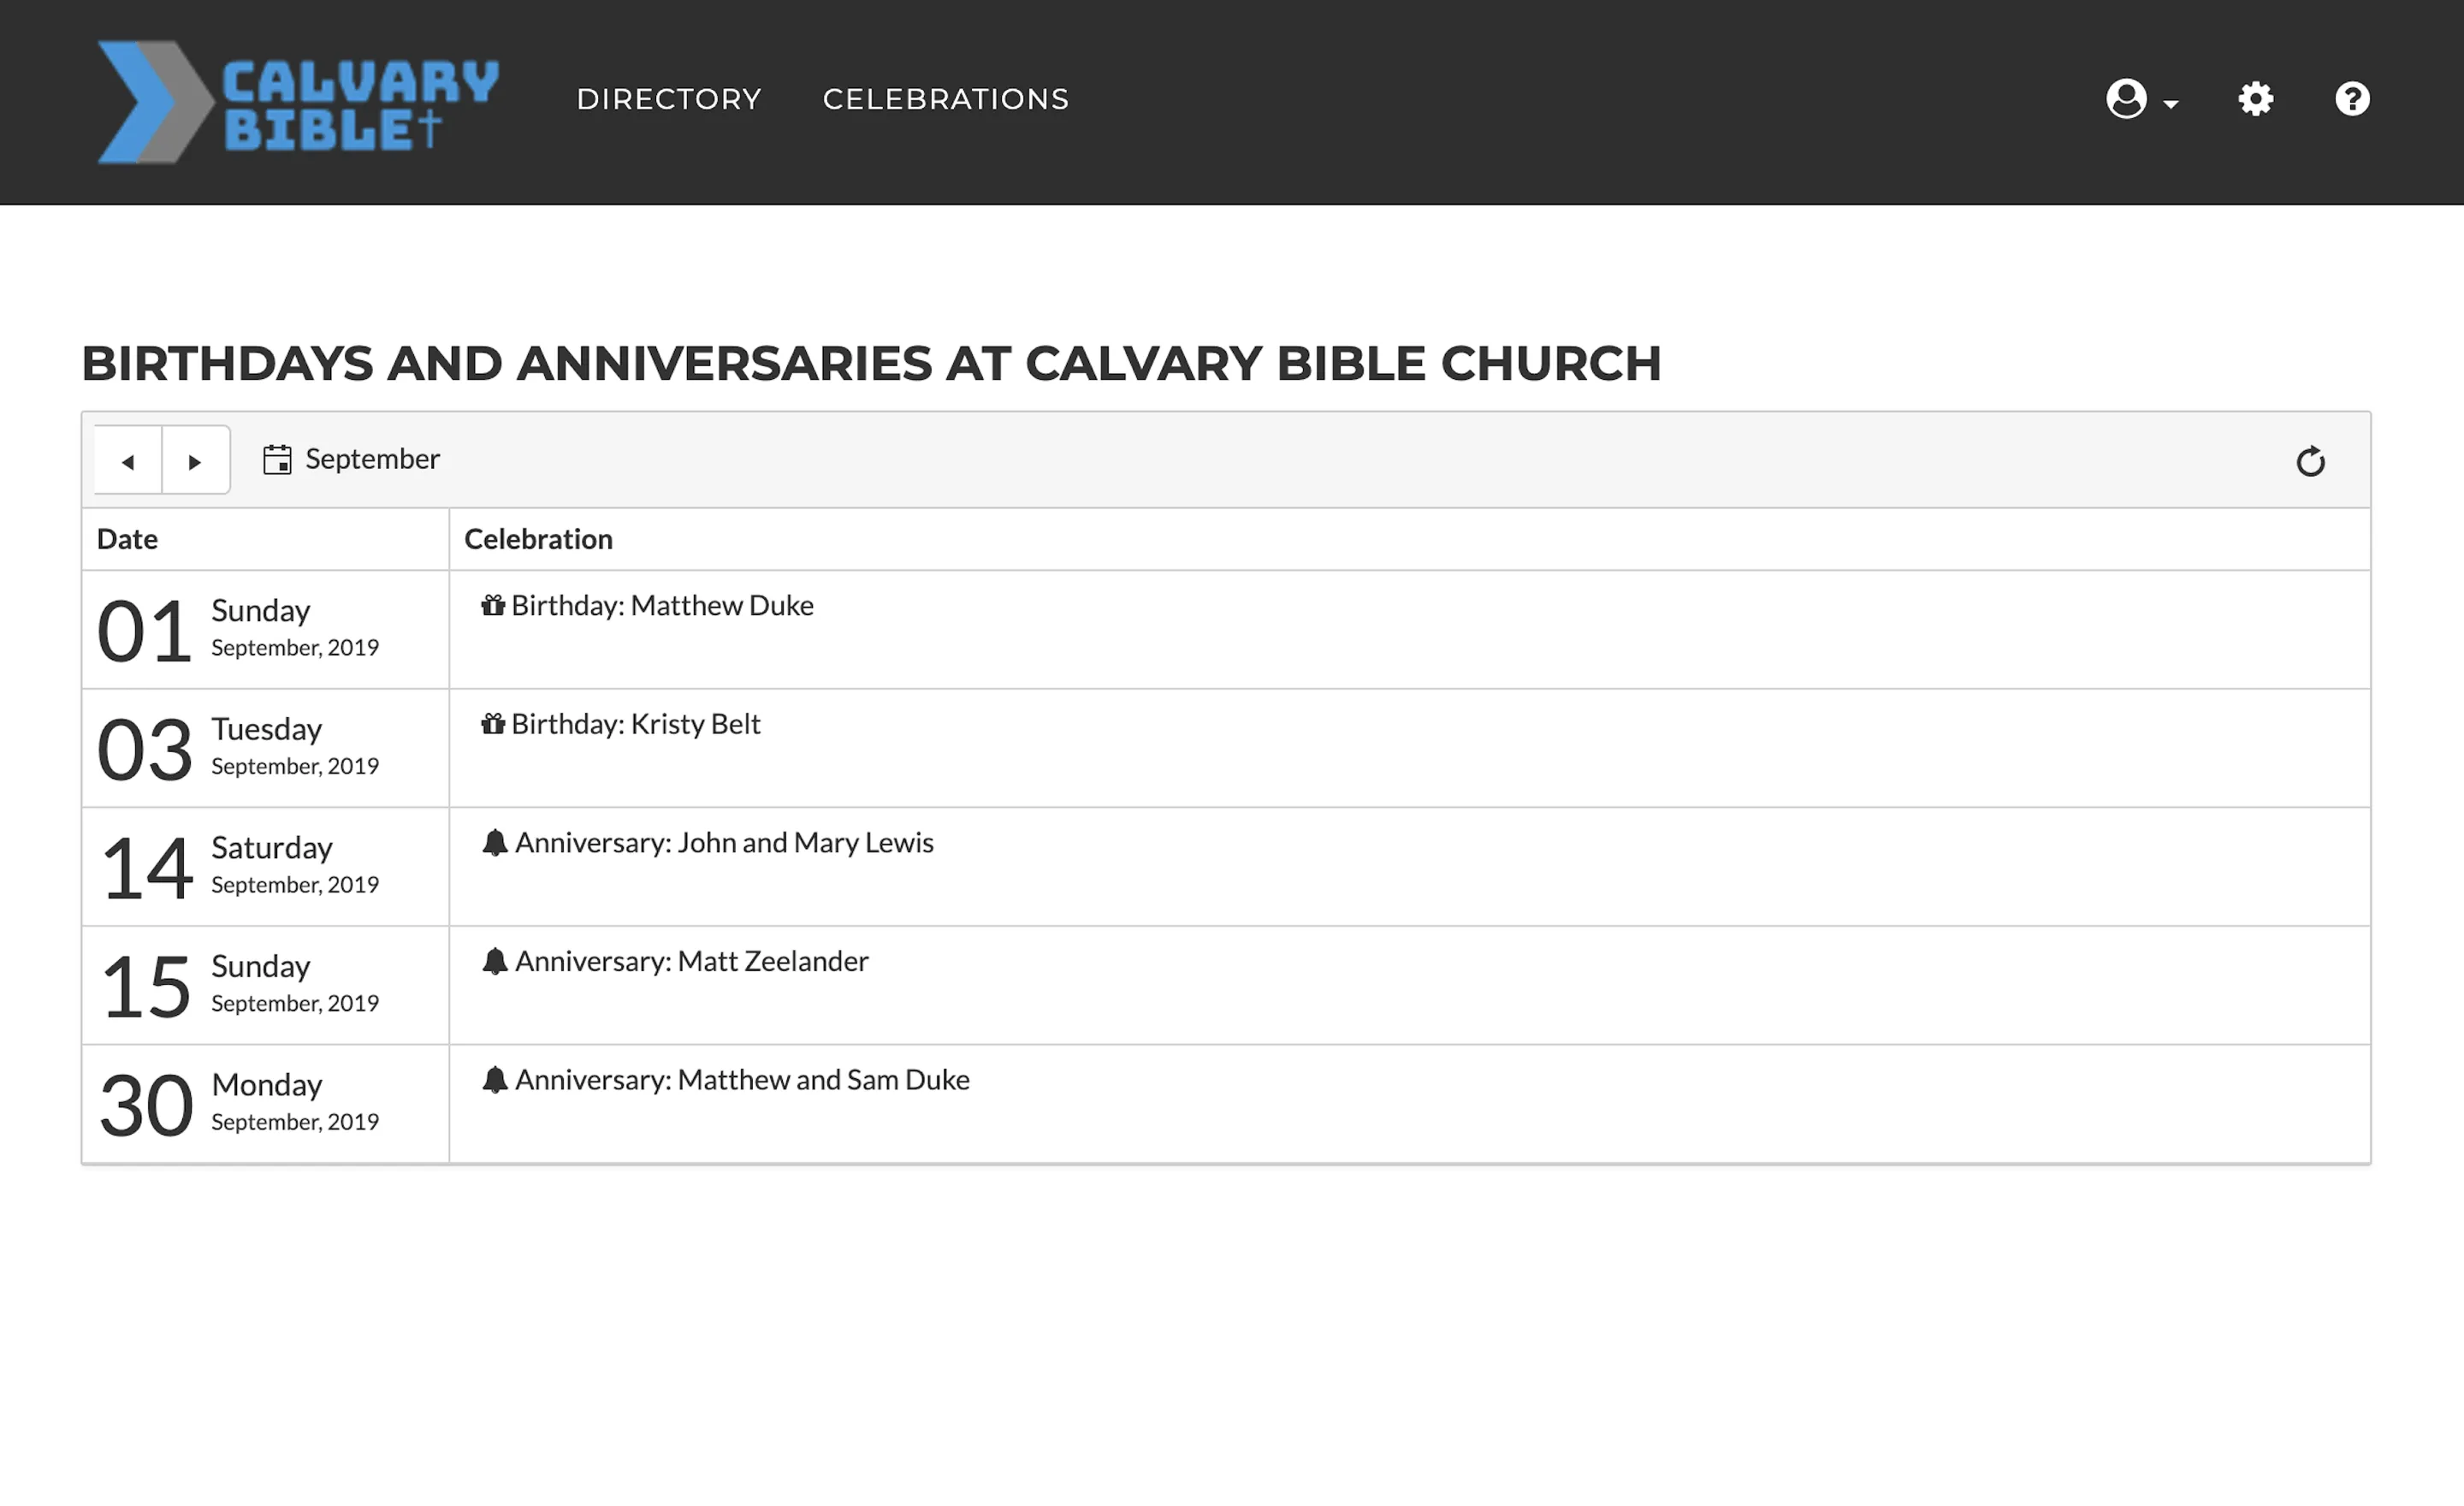Click the gift icon beside Kristy Belt's birthday
The image size is (2464, 1506).
coord(493,723)
